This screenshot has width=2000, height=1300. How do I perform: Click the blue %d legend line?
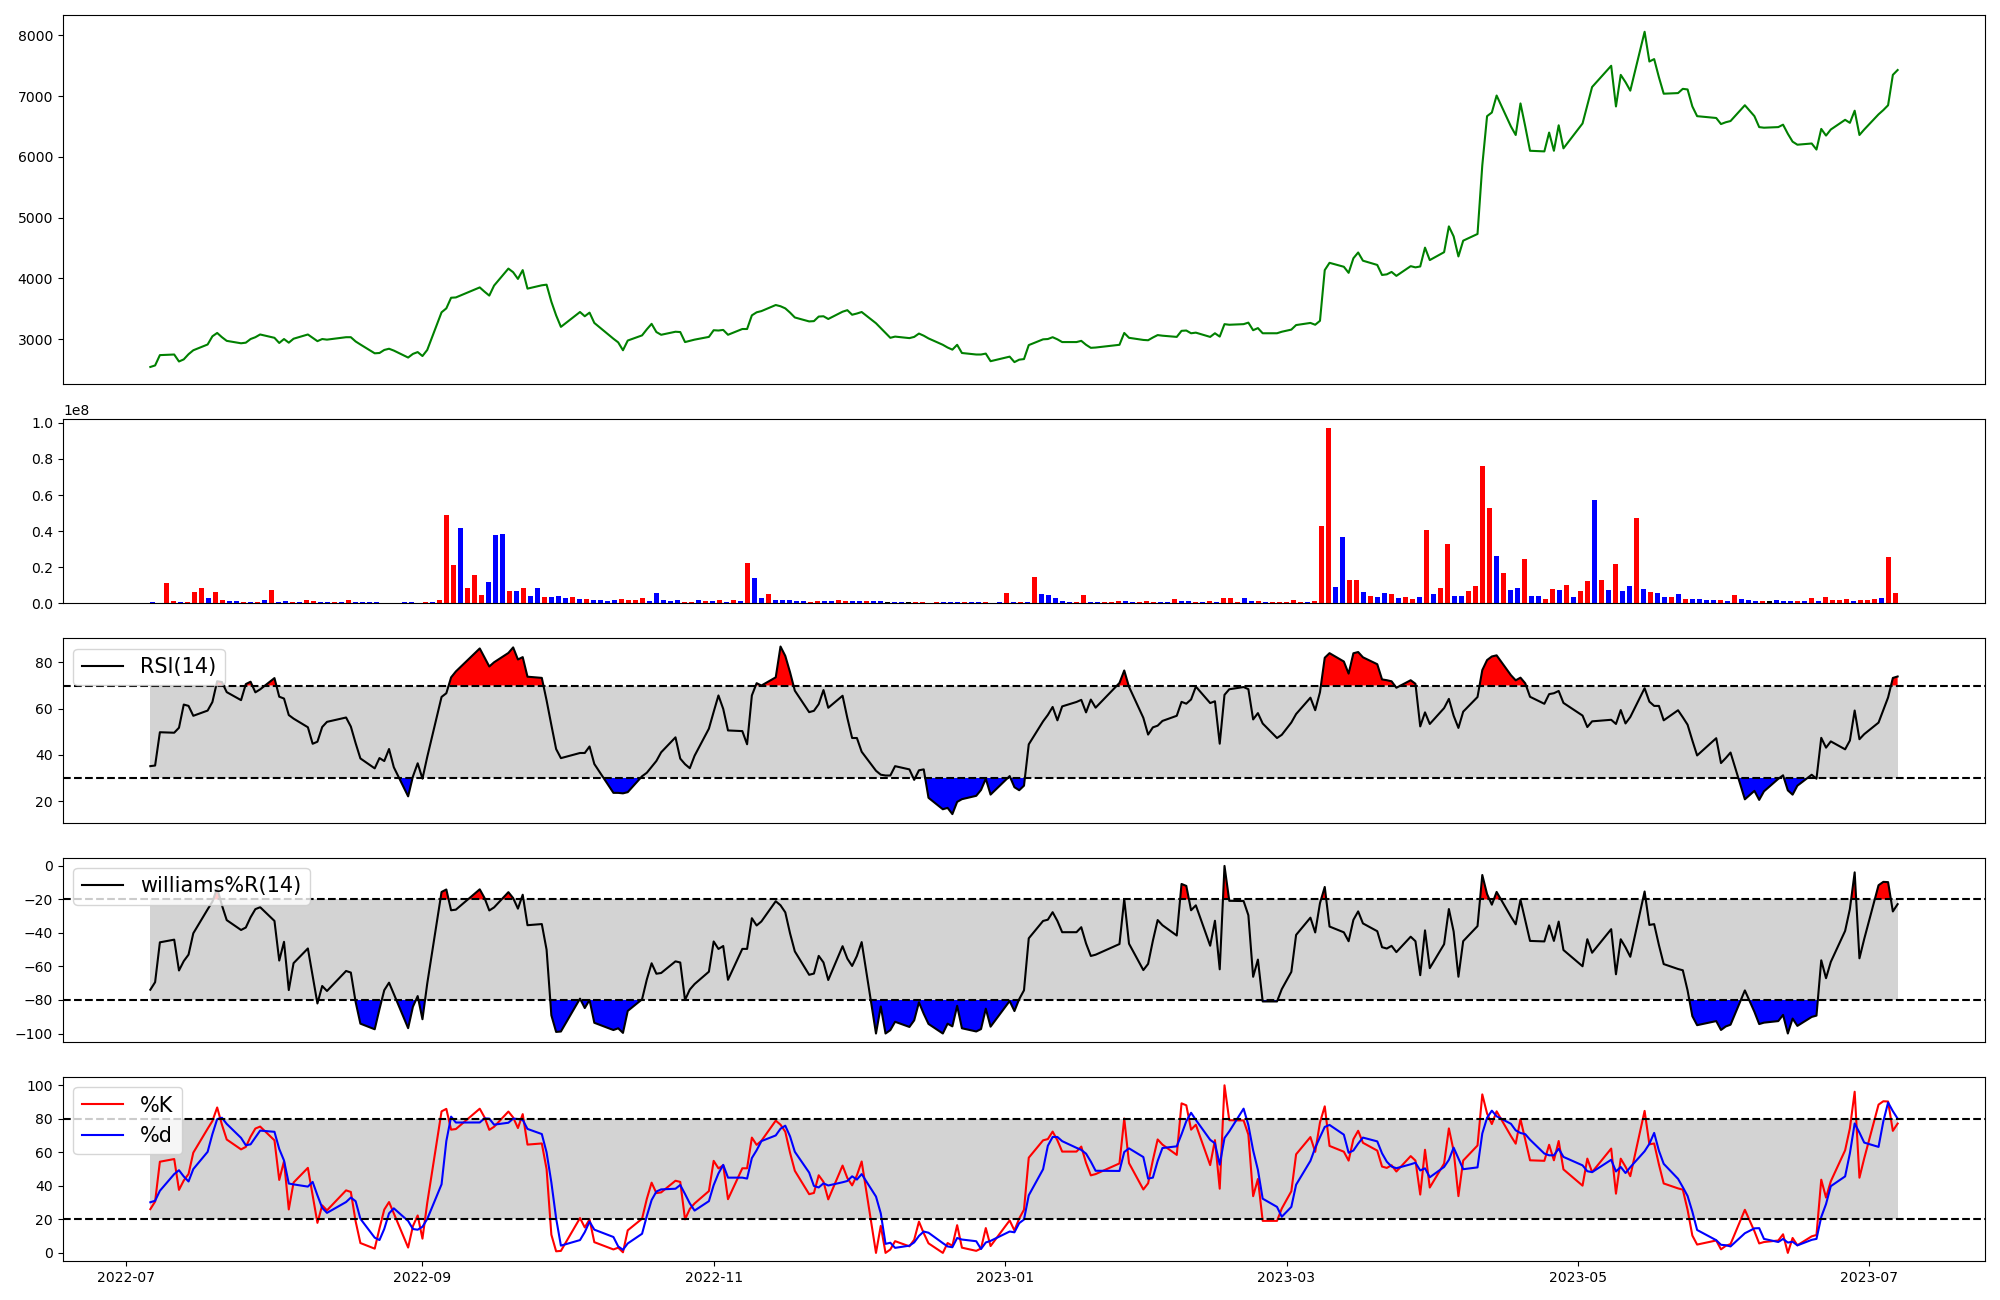pos(102,1135)
